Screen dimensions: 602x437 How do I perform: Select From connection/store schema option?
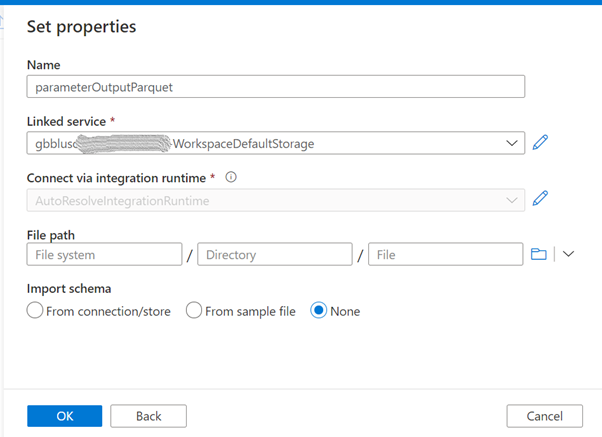pos(36,311)
